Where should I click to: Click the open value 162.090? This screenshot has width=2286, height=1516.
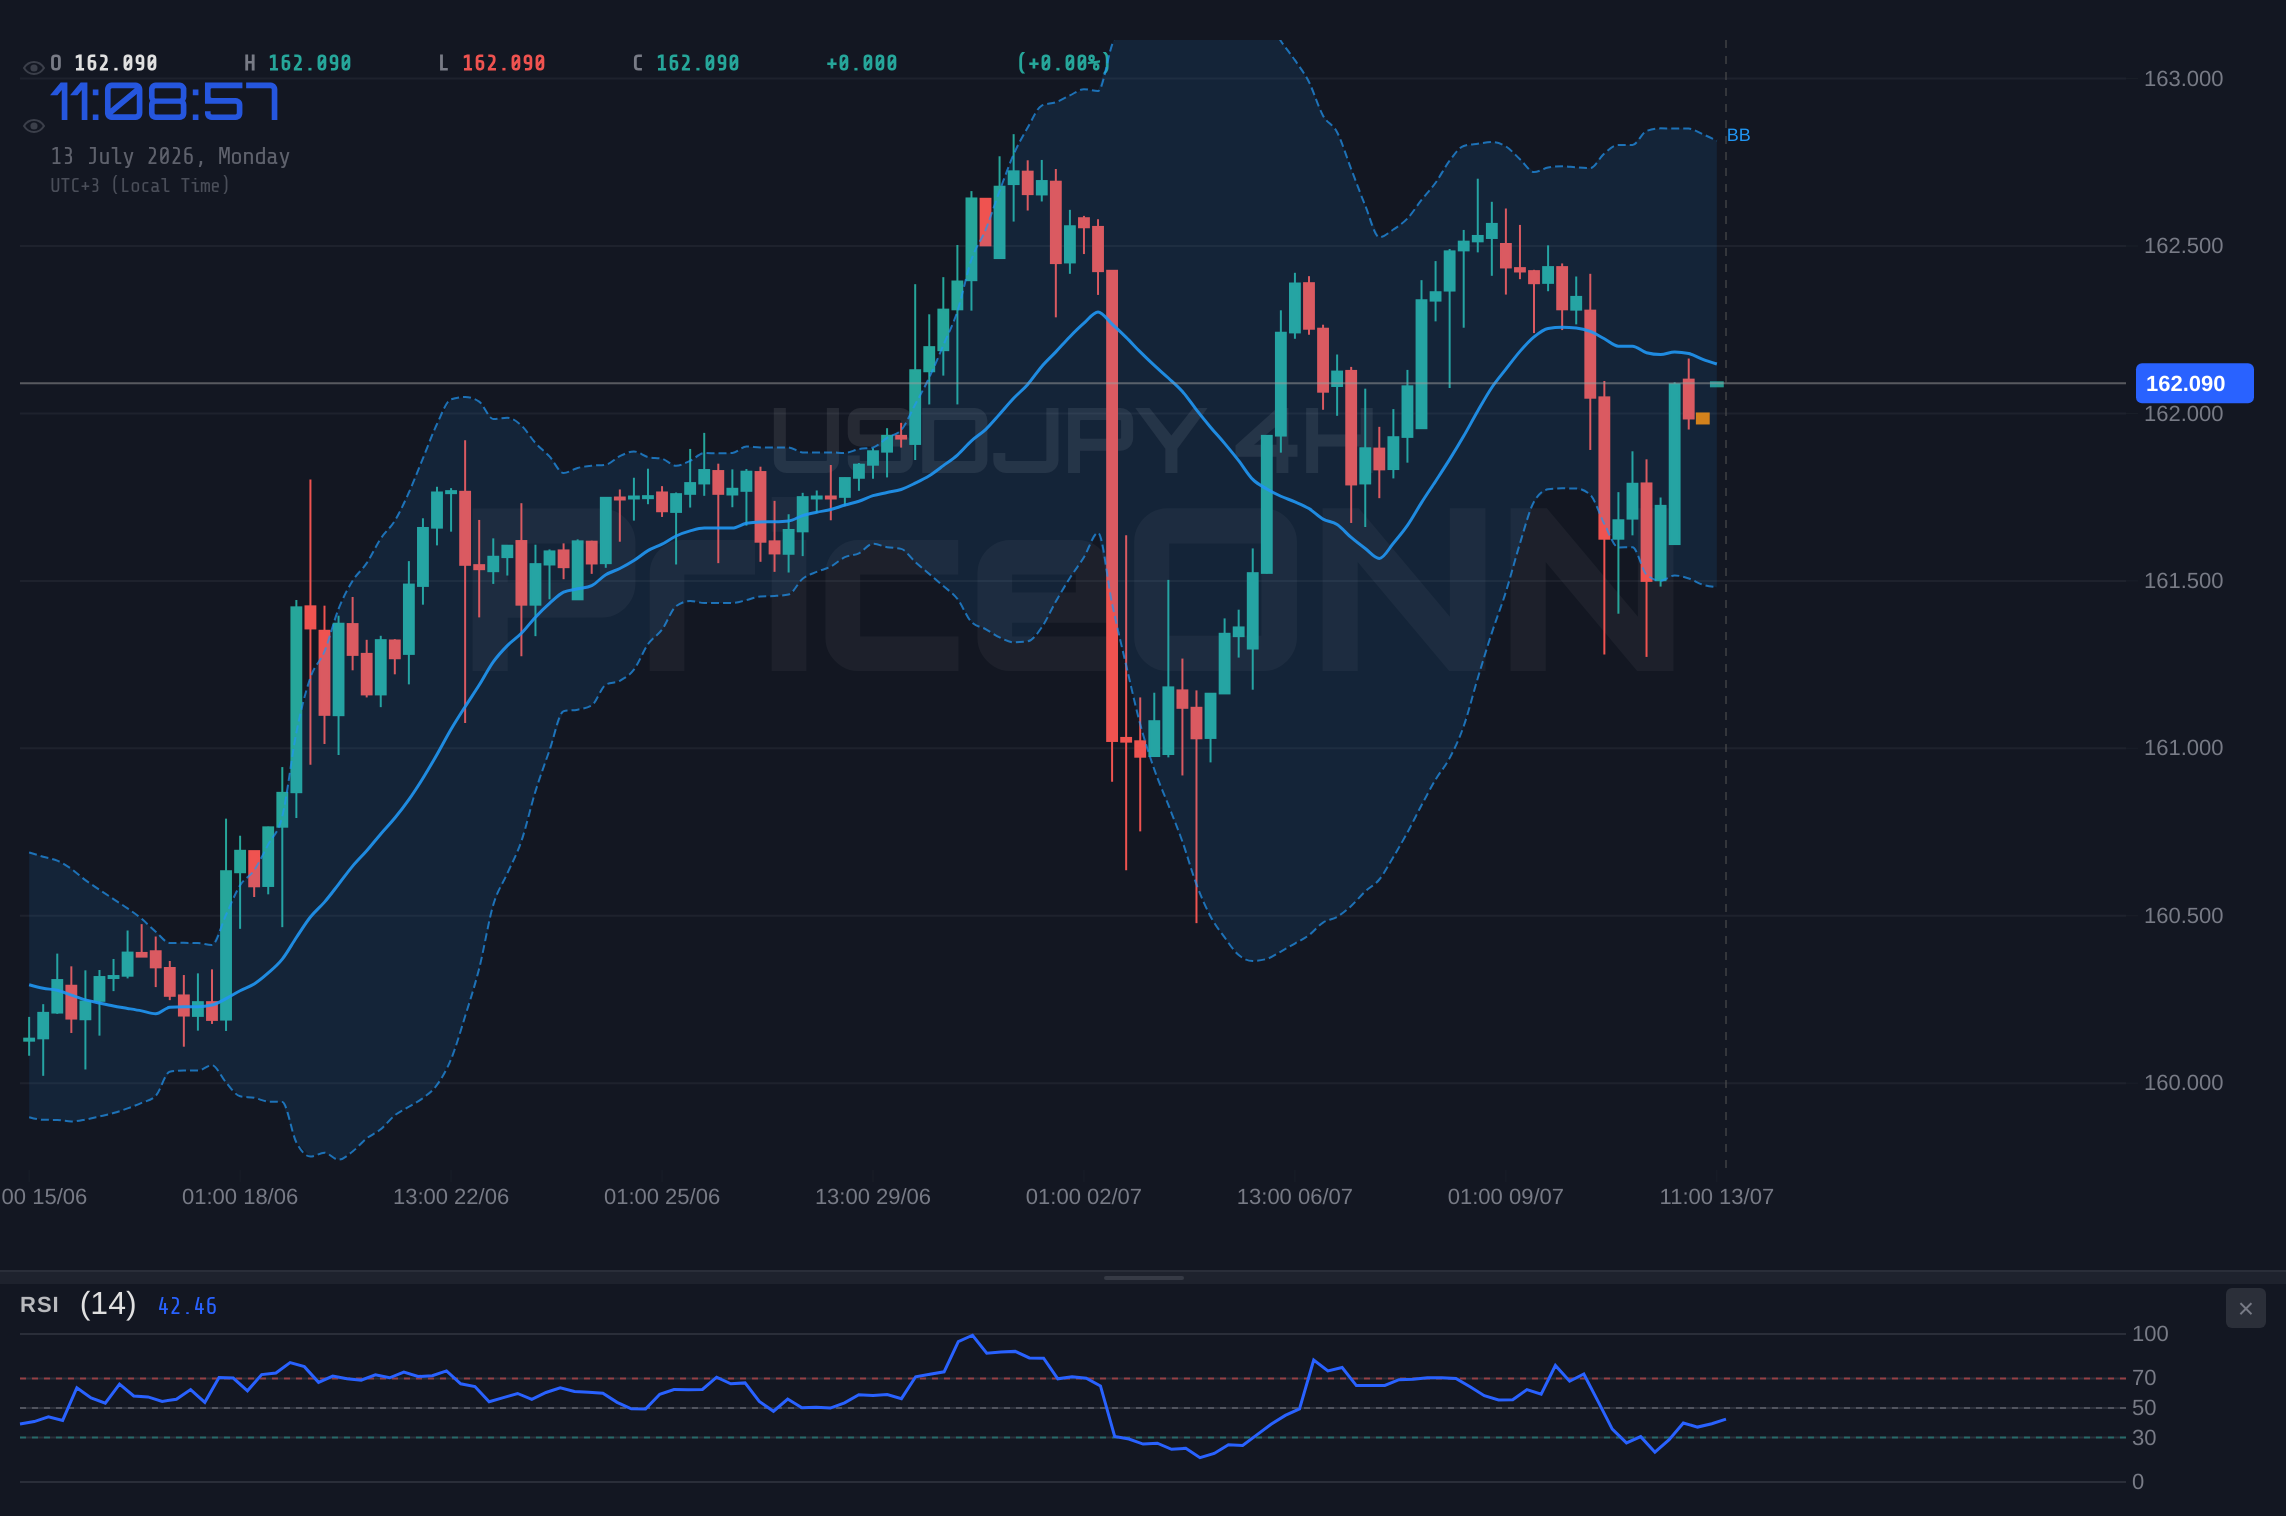coord(115,63)
